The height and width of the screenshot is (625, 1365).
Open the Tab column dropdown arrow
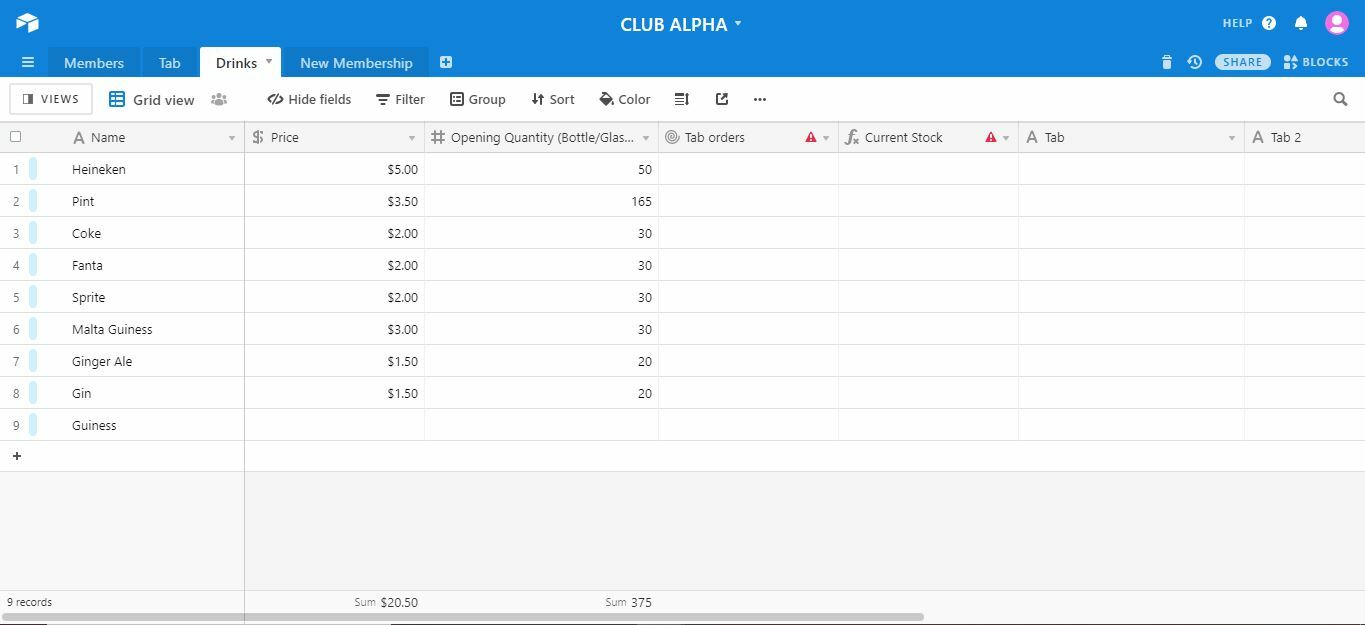(x=1232, y=138)
